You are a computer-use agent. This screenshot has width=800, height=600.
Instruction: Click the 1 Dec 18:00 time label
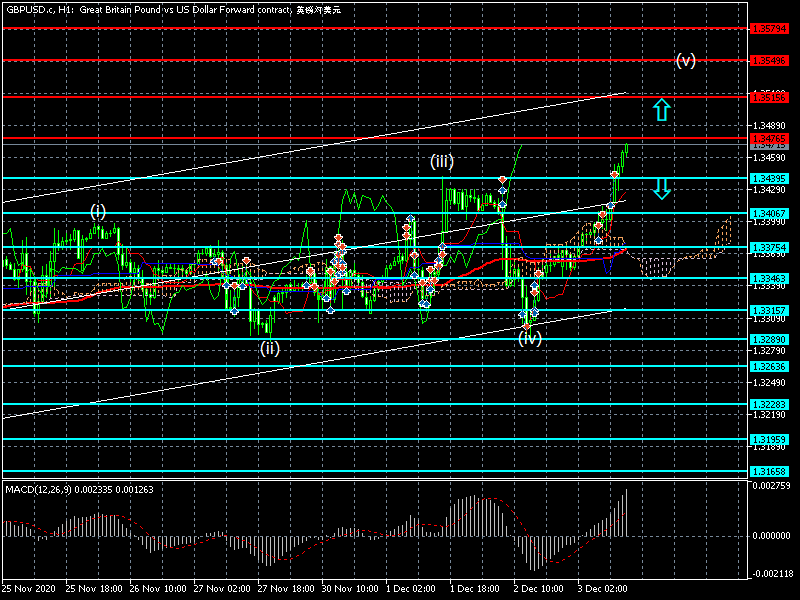[475, 589]
